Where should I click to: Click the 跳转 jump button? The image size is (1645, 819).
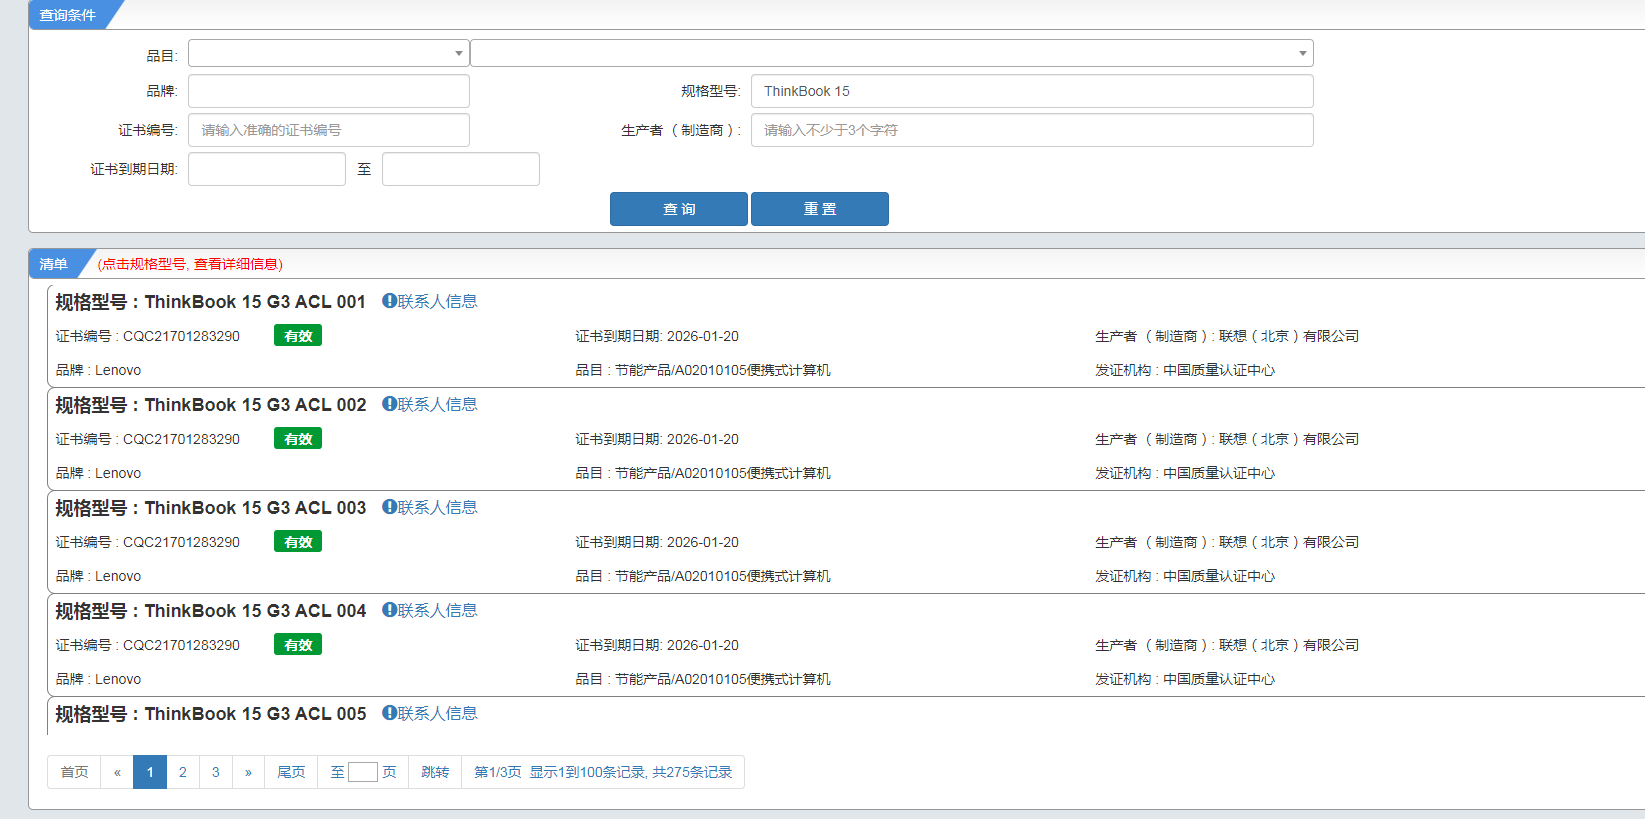click(435, 772)
